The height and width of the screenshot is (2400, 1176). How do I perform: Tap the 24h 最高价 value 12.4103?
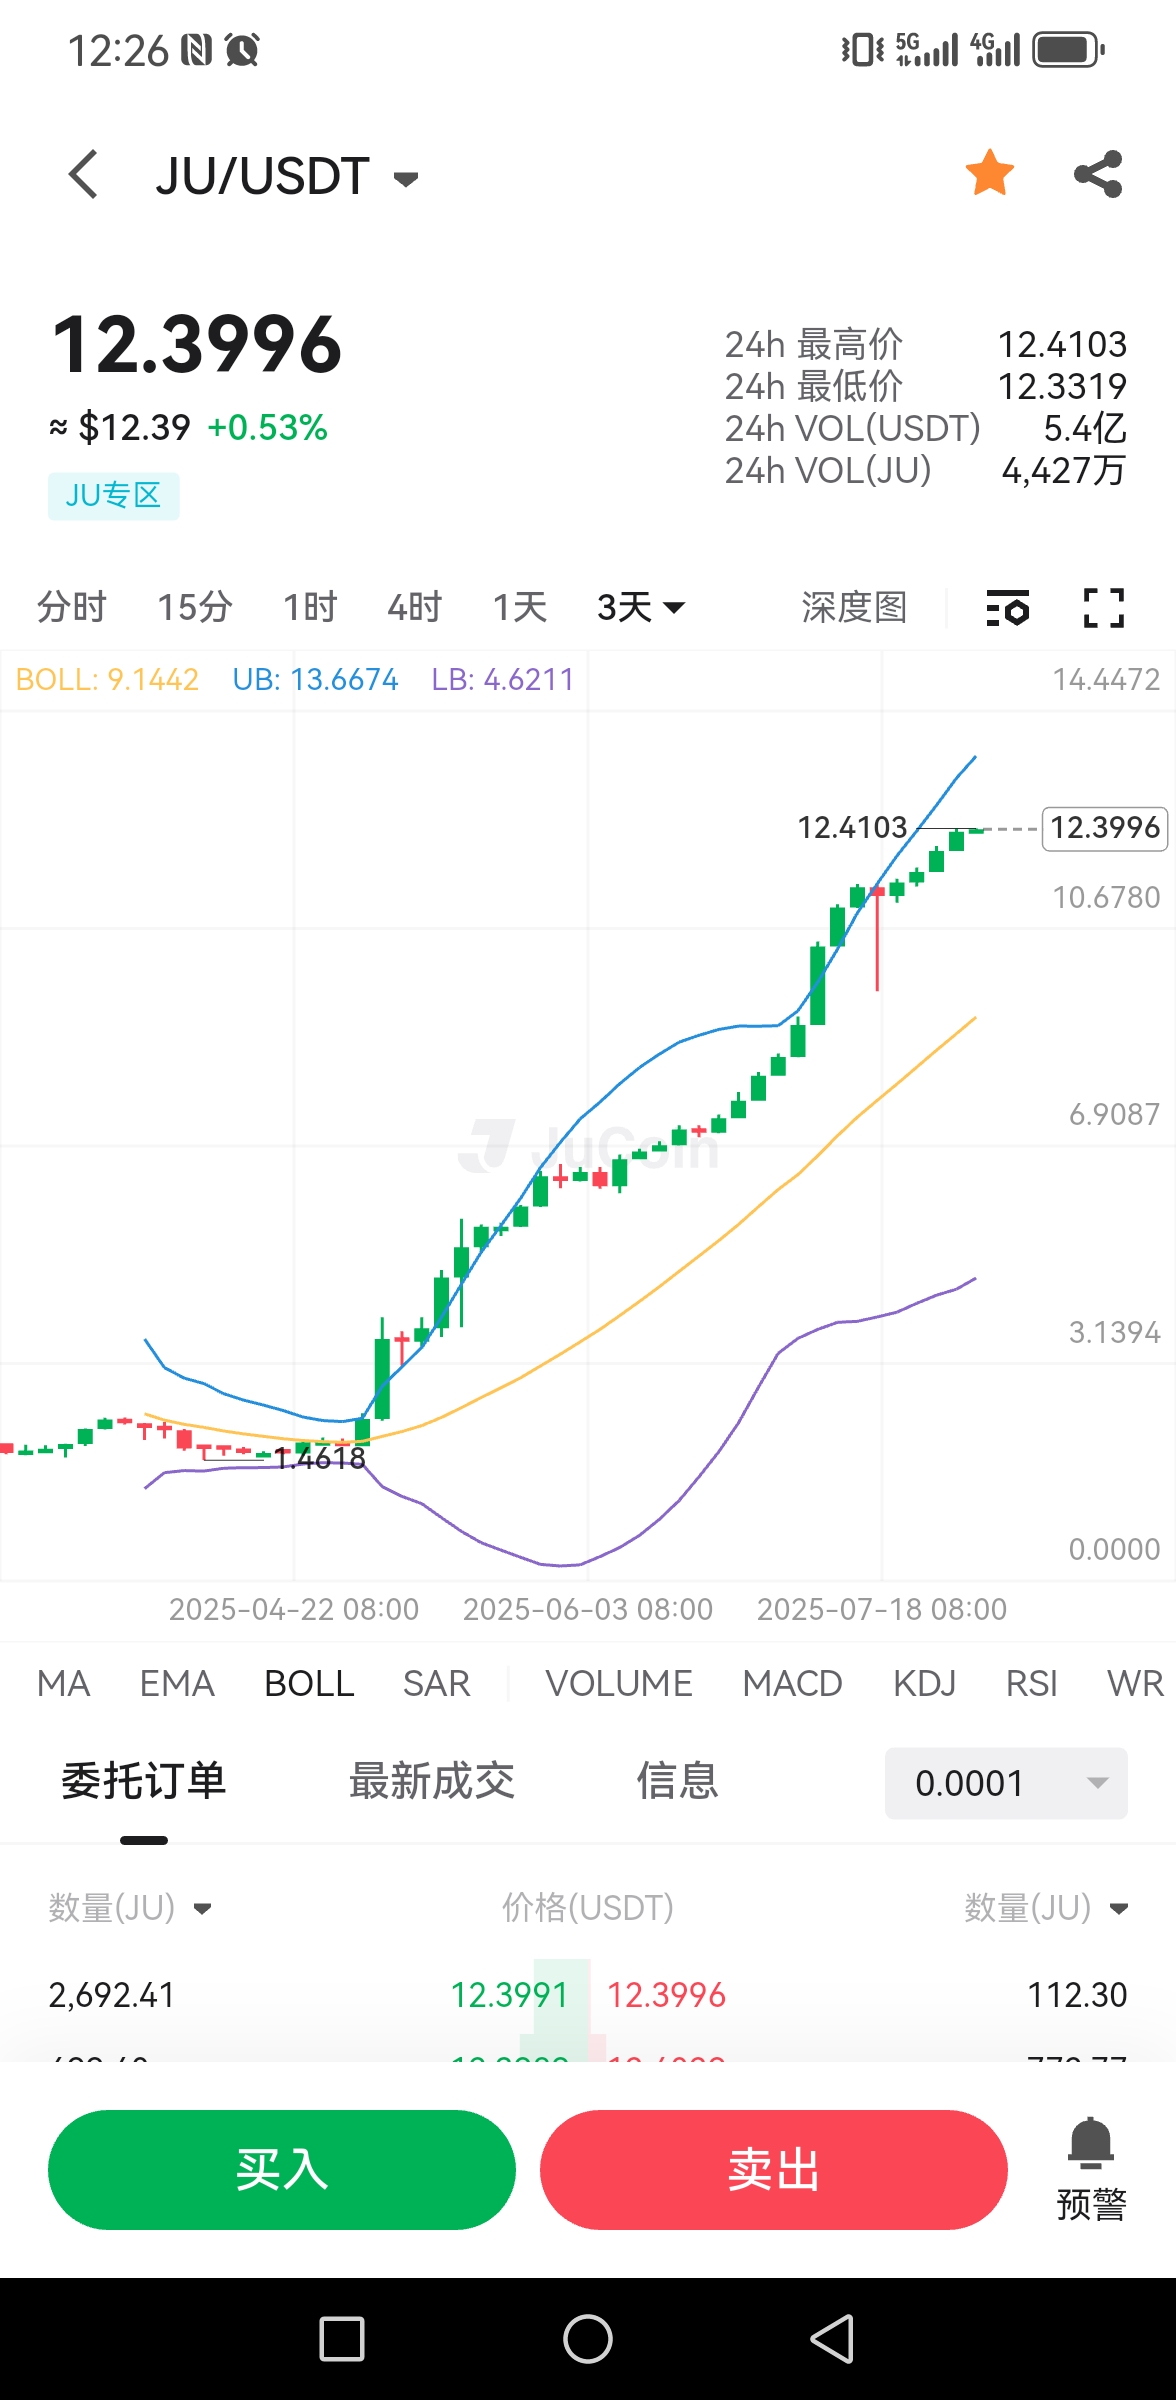[x=1062, y=344]
